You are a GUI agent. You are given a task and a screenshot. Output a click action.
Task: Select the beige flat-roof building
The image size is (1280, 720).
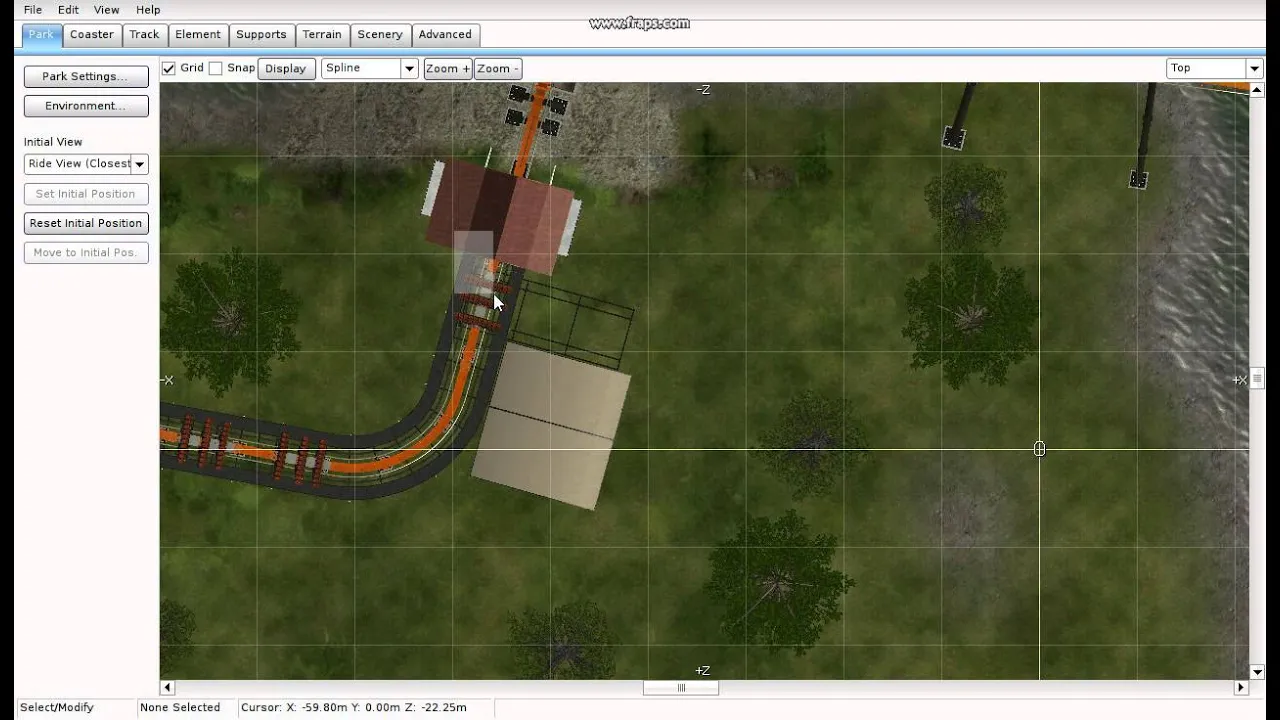pyautogui.click(x=552, y=425)
